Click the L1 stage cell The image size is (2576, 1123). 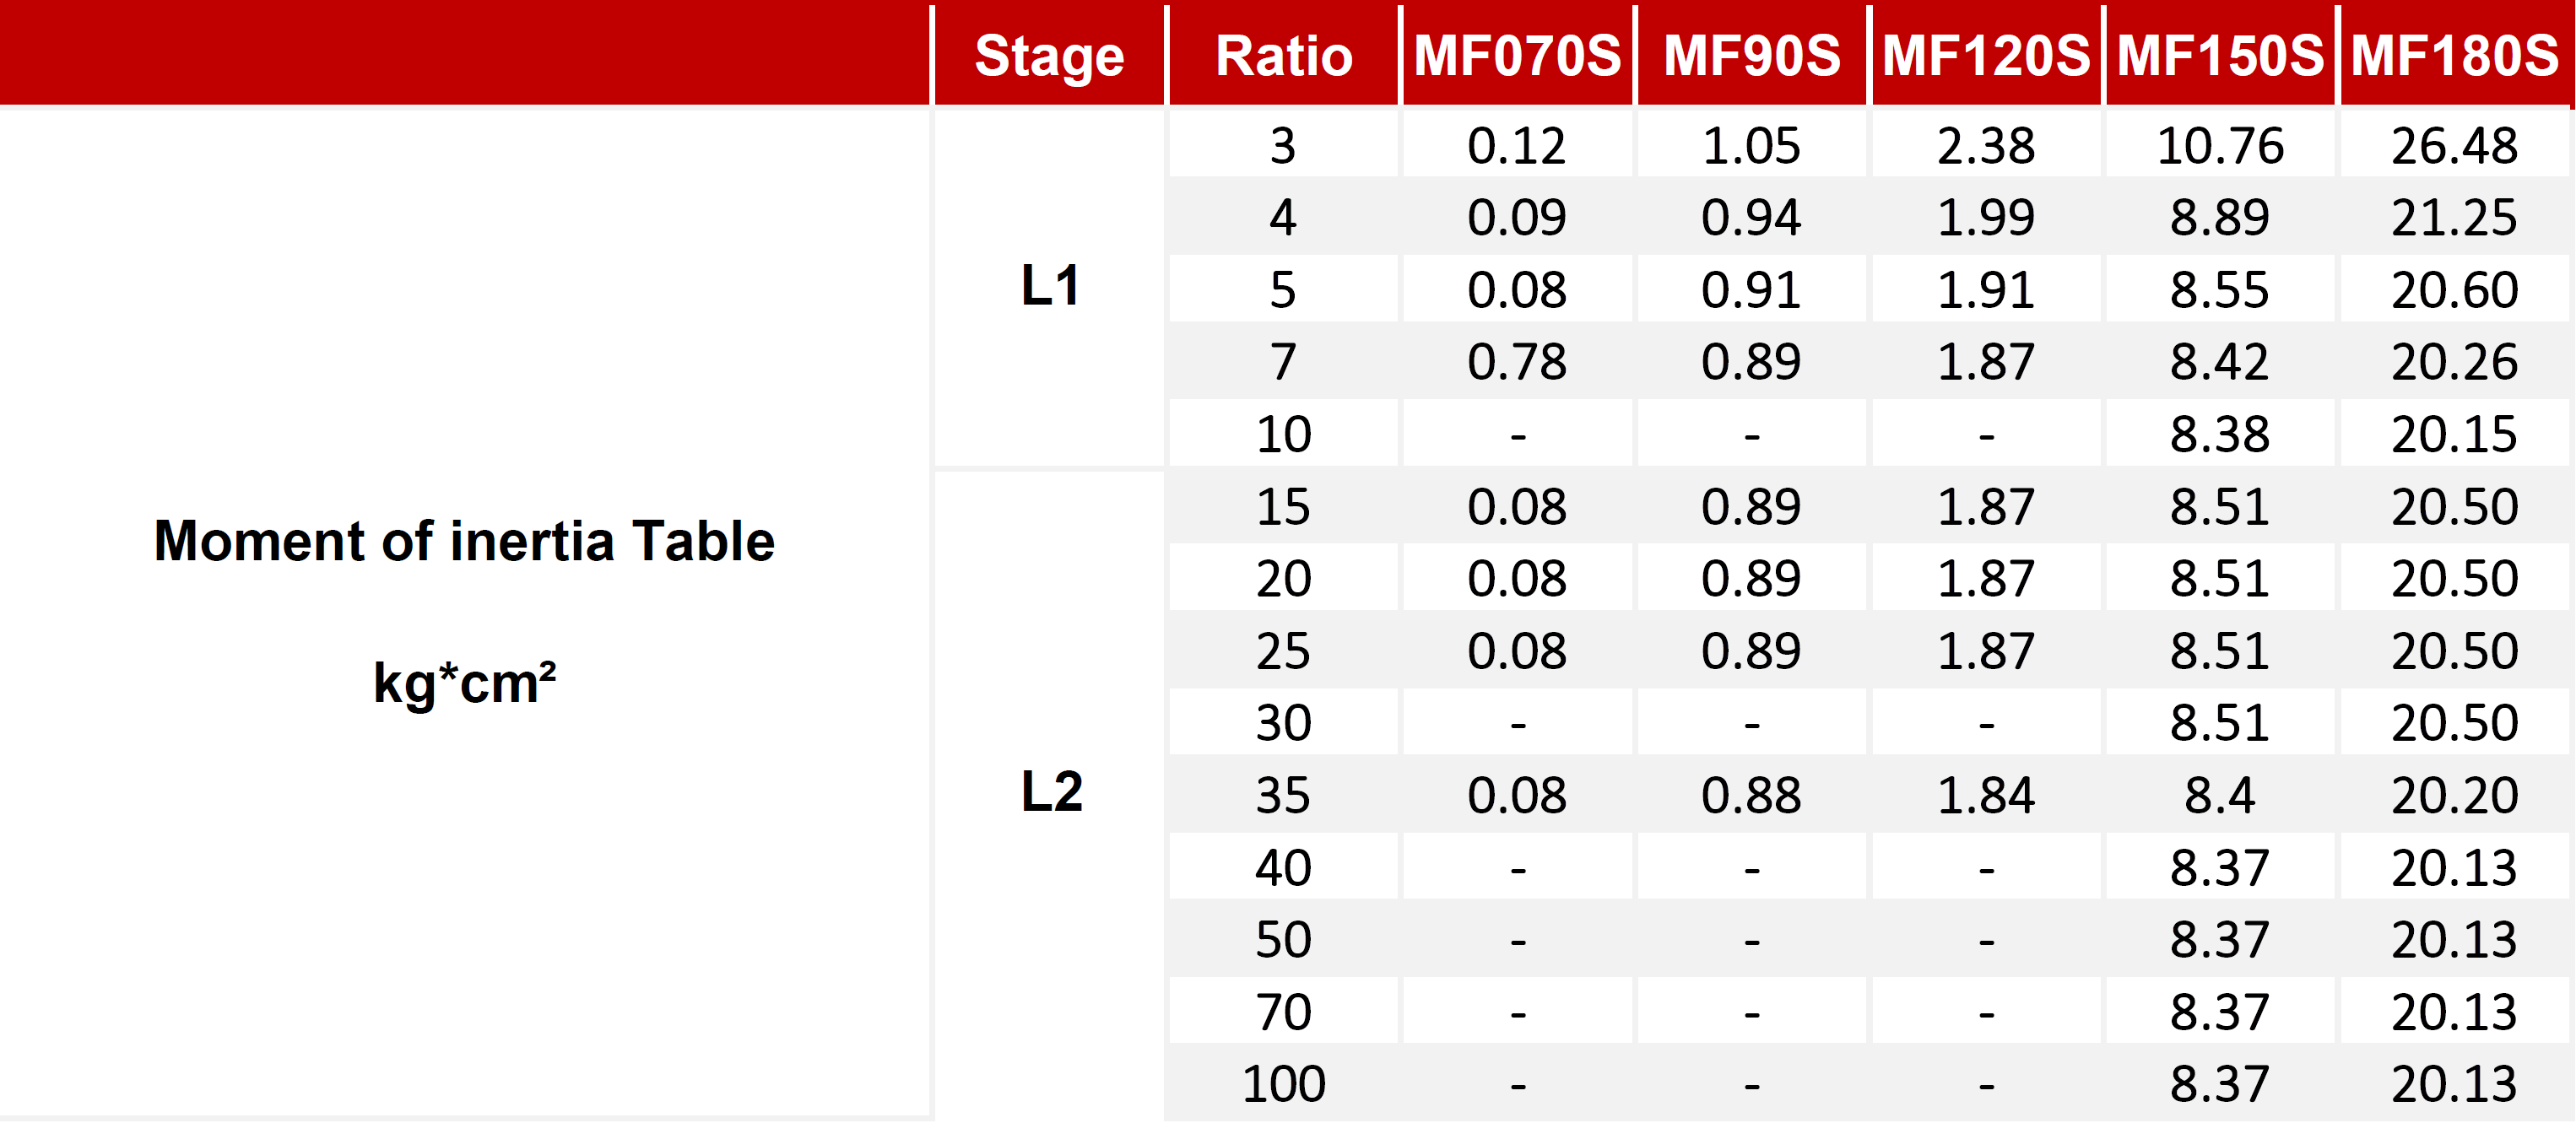coord(1049,286)
